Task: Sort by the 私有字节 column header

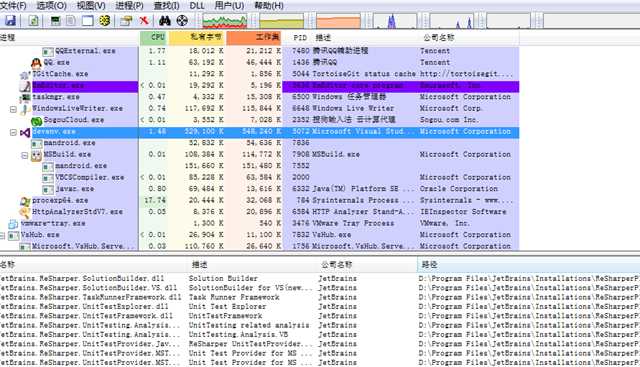Action: [x=197, y=38]
